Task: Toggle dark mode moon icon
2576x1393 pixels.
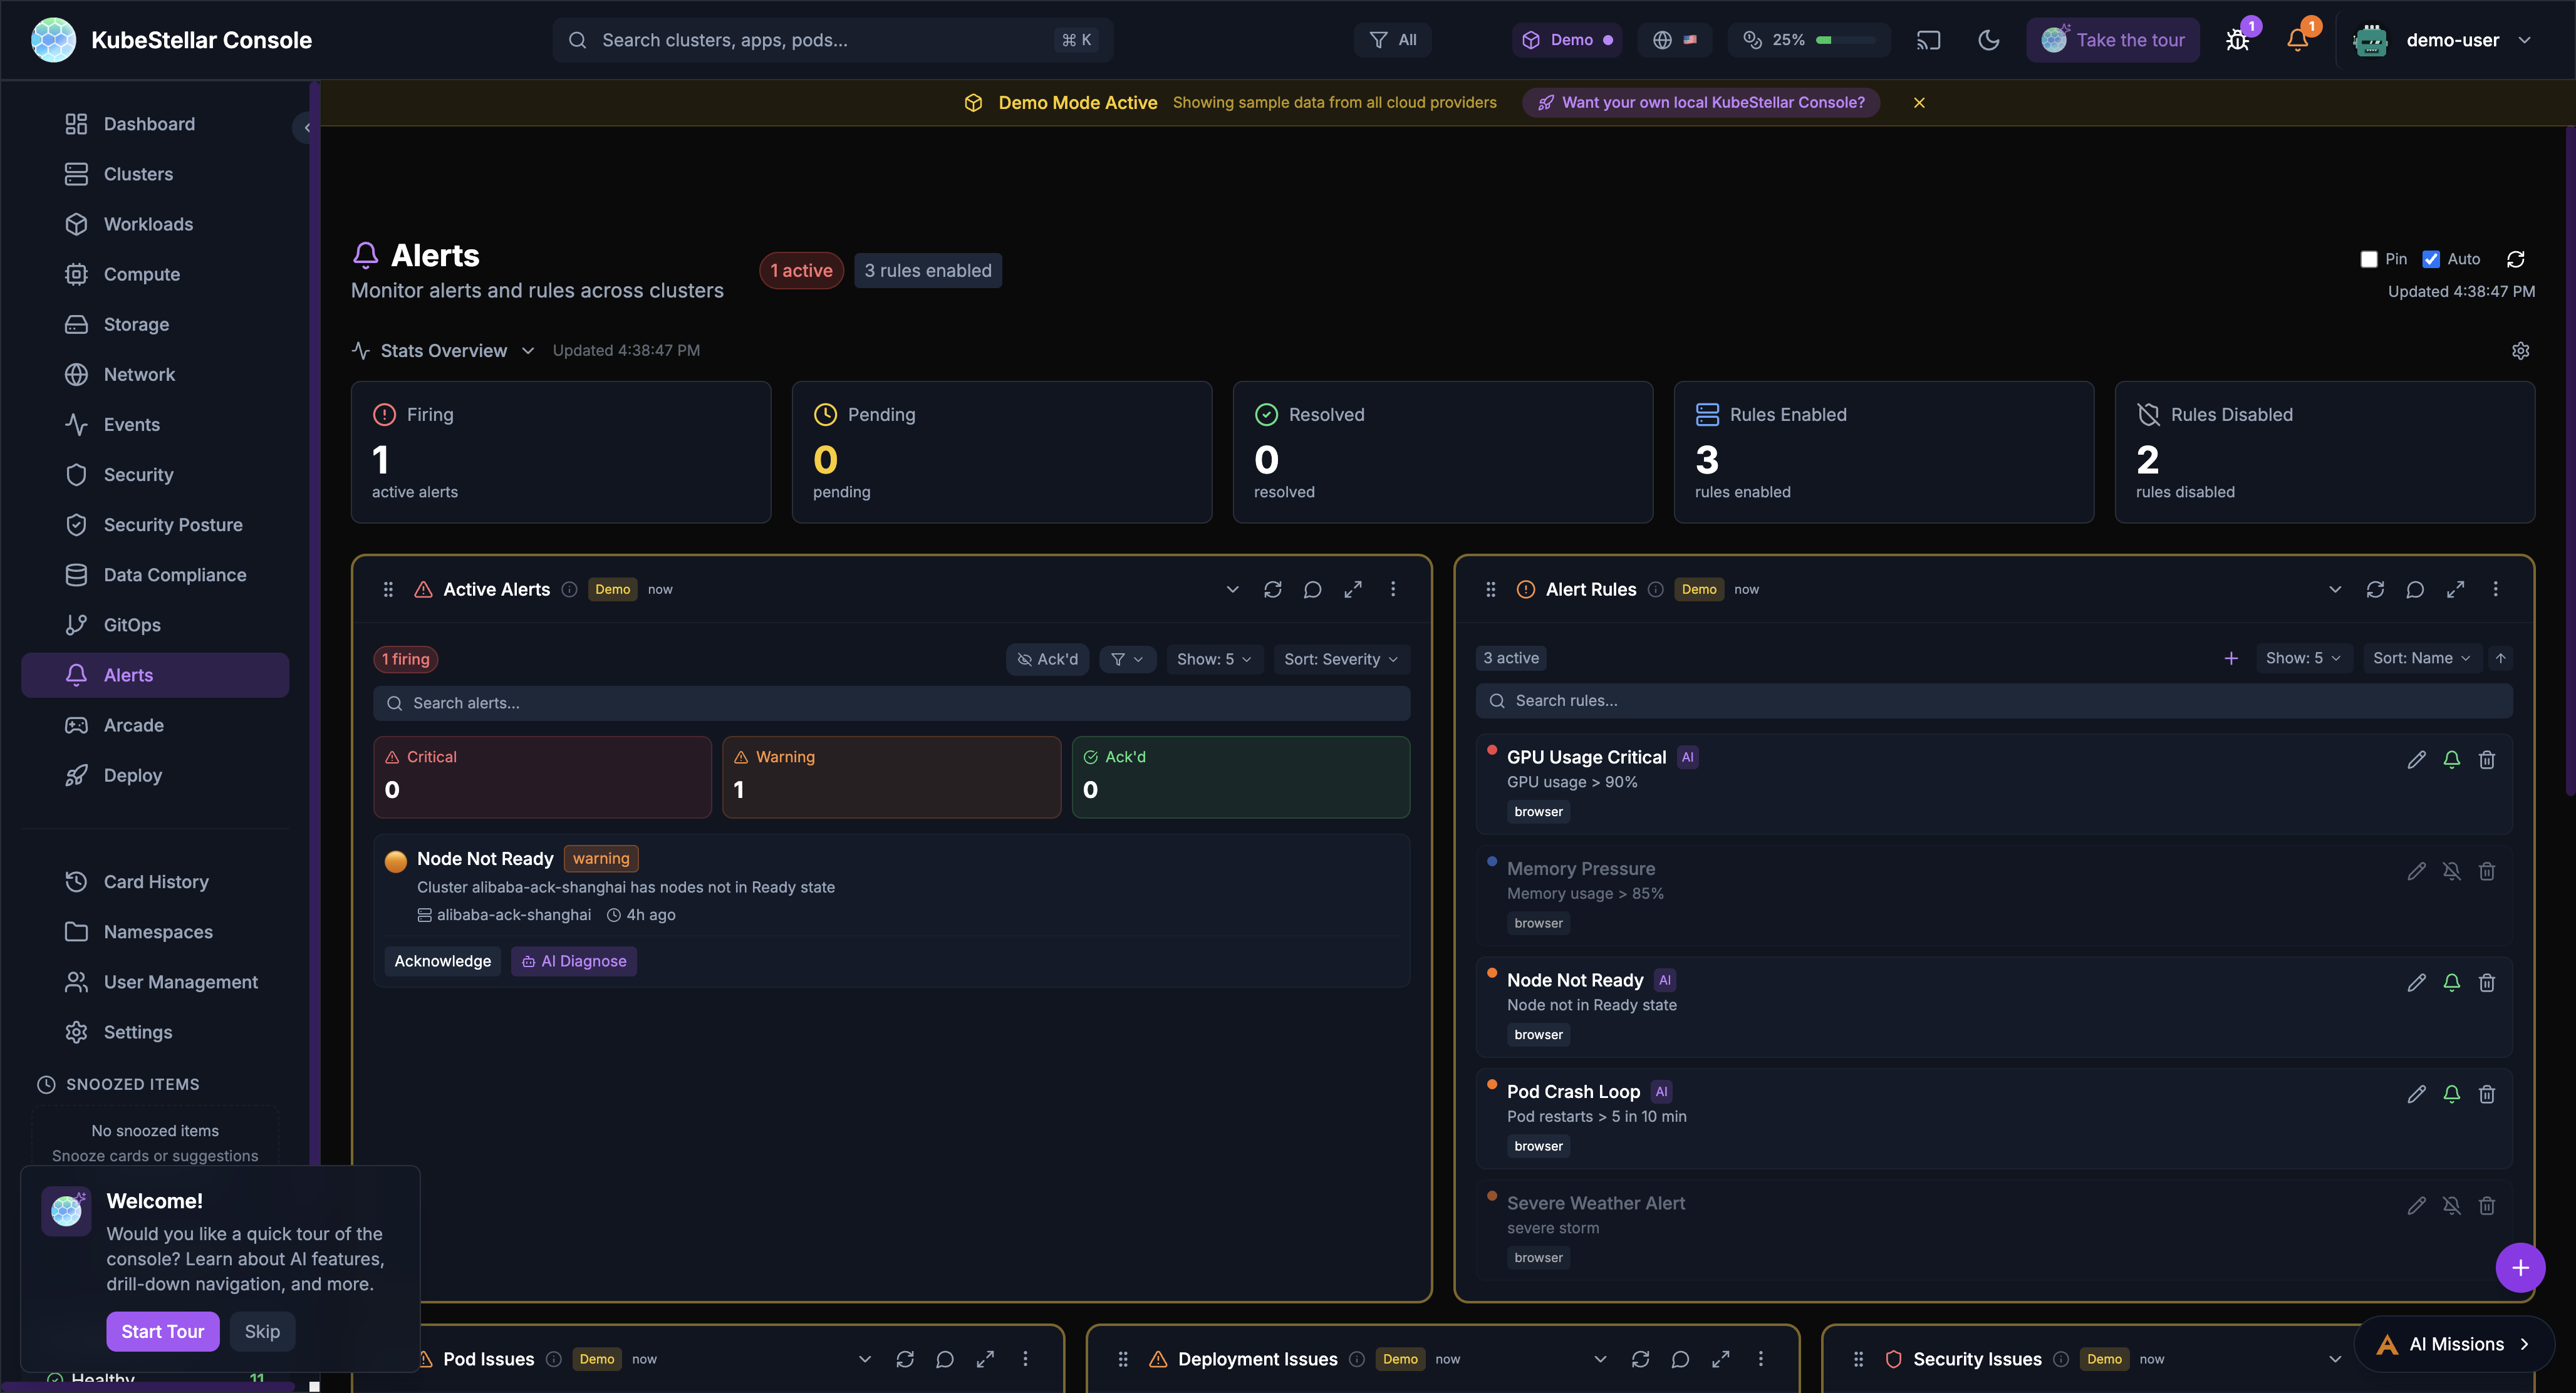Action: pyautogui.click(x=1988, y=40)
